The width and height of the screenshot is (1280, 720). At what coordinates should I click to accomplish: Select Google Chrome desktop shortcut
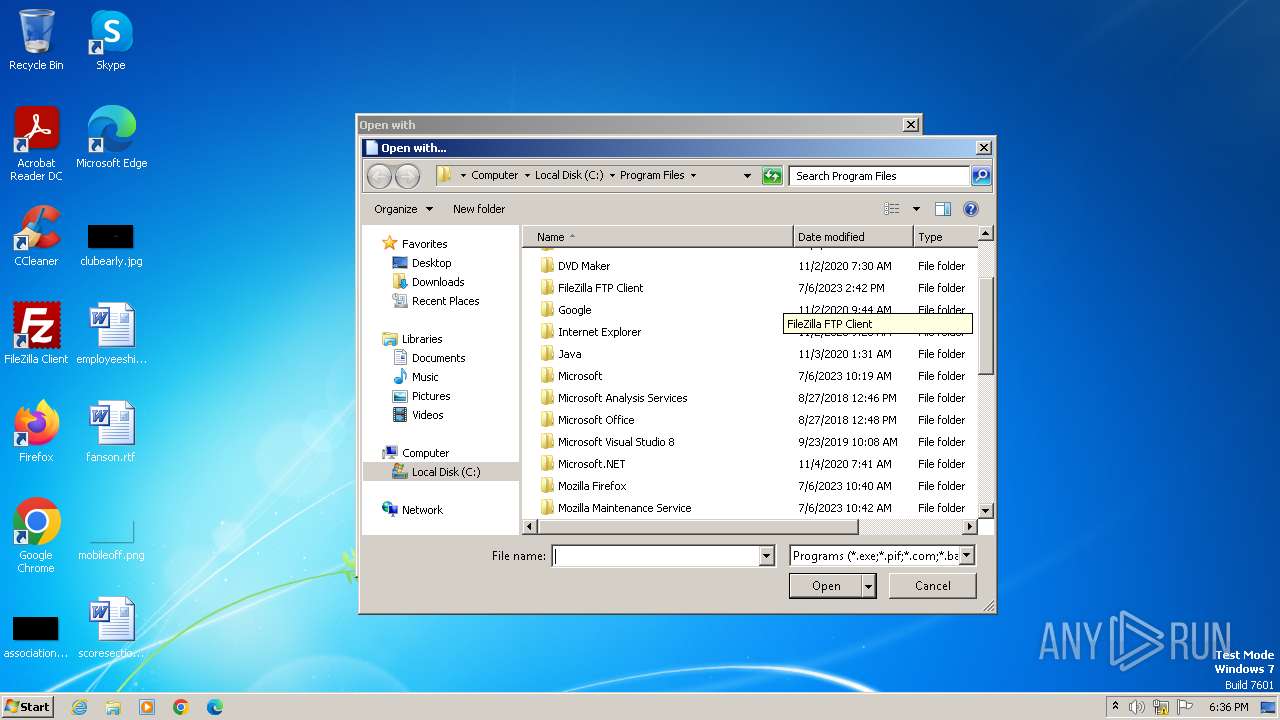coord(36,536)
